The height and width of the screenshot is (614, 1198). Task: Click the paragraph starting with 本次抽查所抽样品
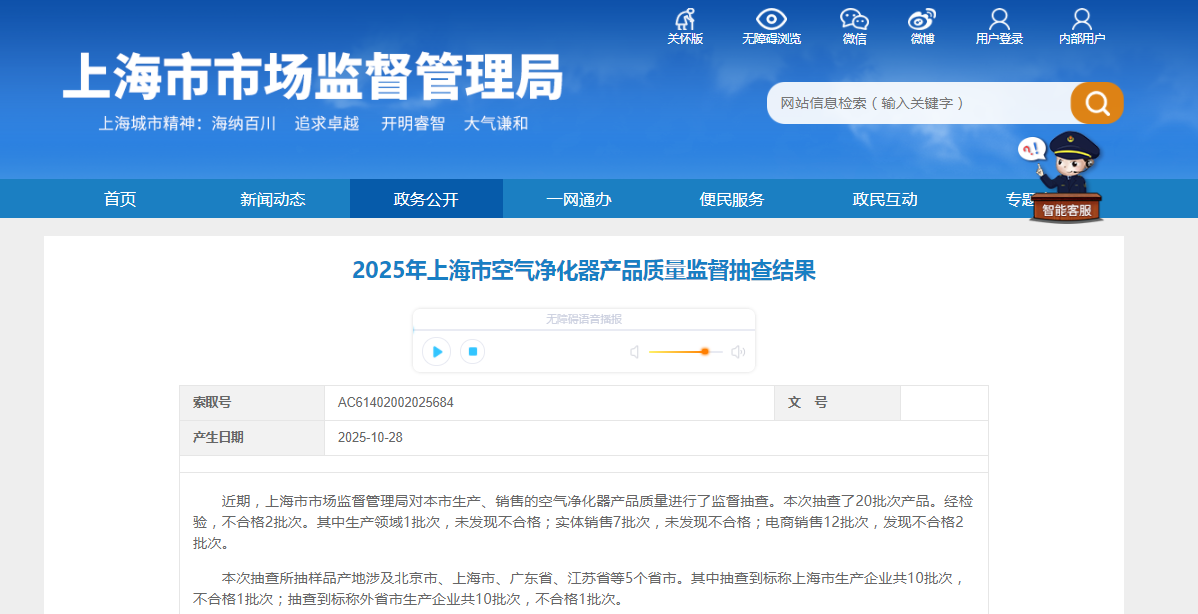[x=578, y=589]
